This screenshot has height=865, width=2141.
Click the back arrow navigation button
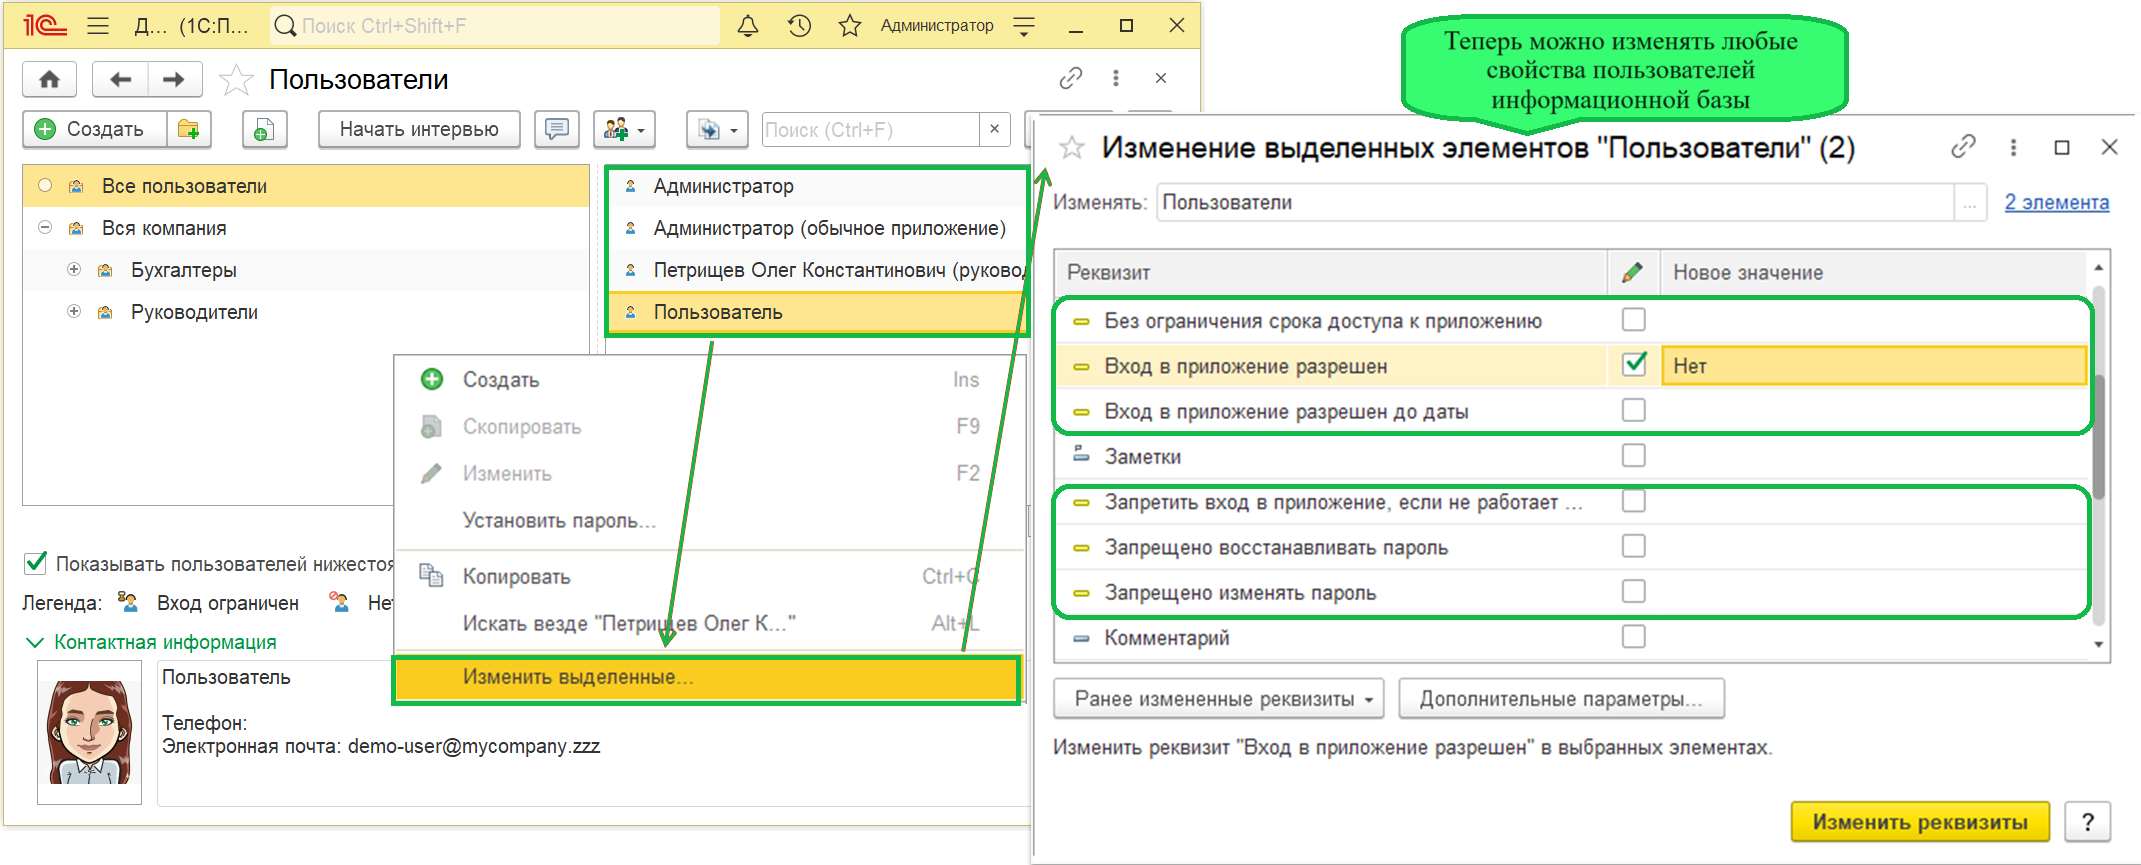[x=120, y=79]
